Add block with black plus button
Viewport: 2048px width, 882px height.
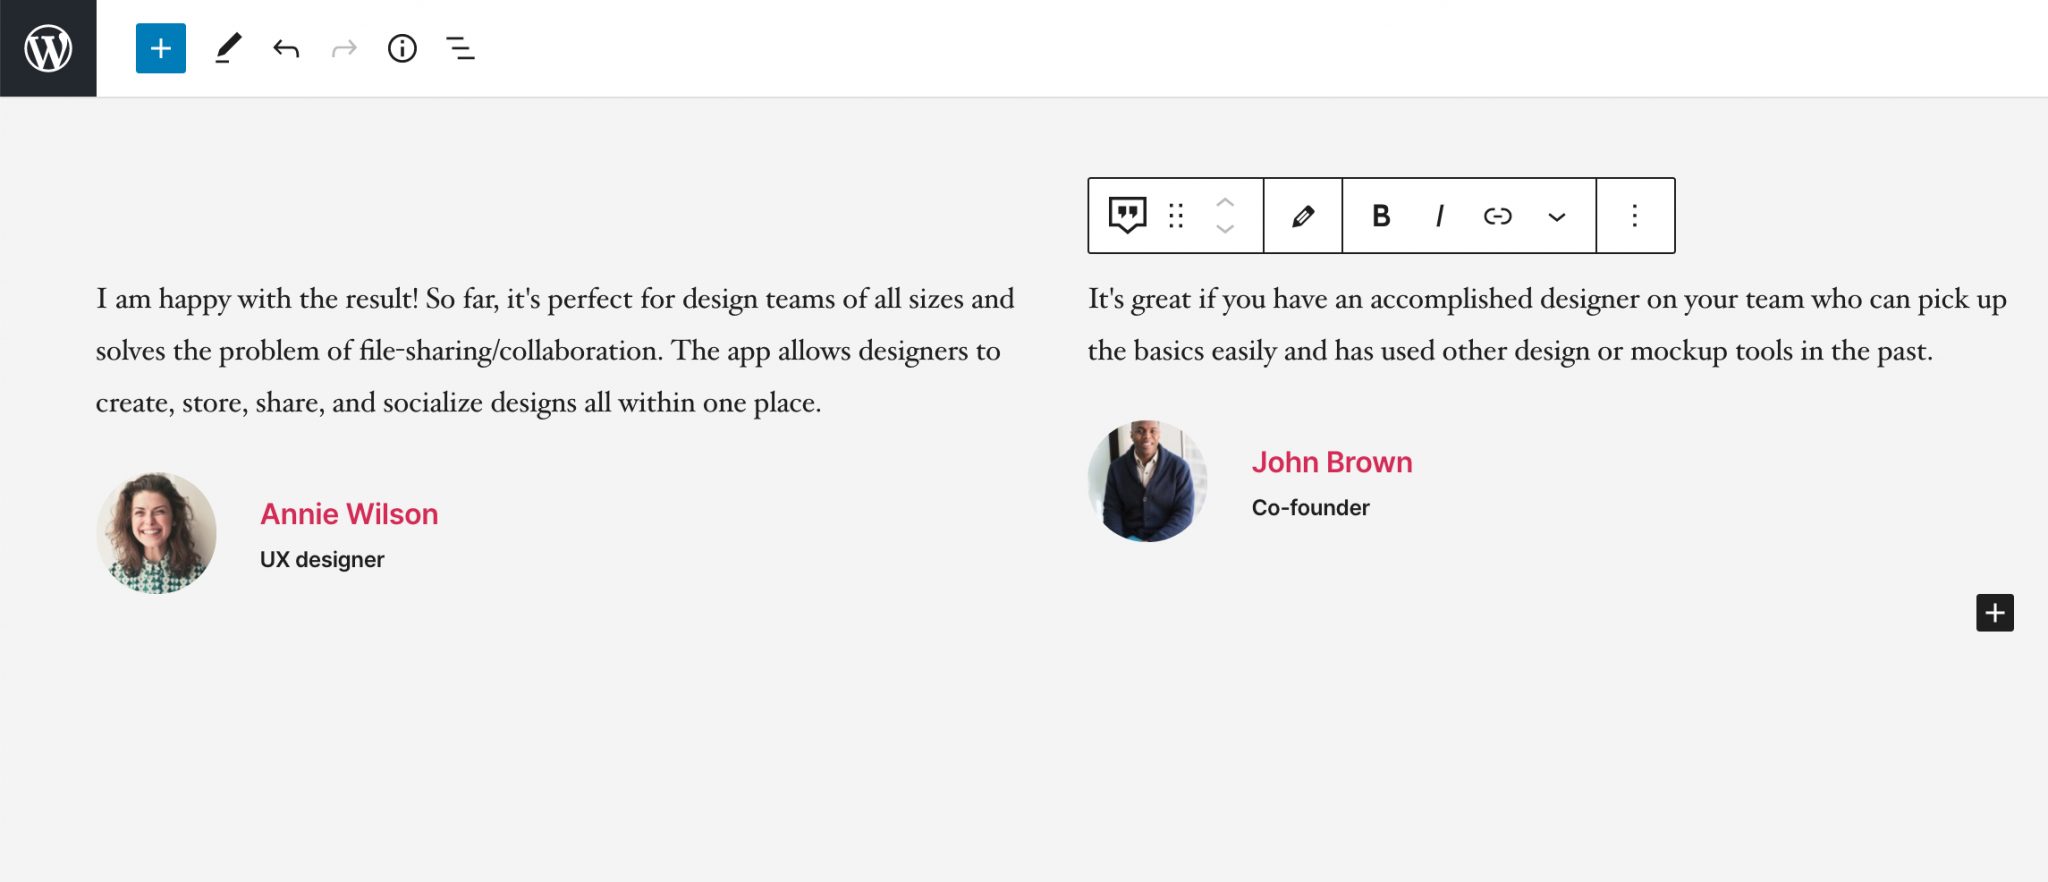click(x=1994, y=612)
